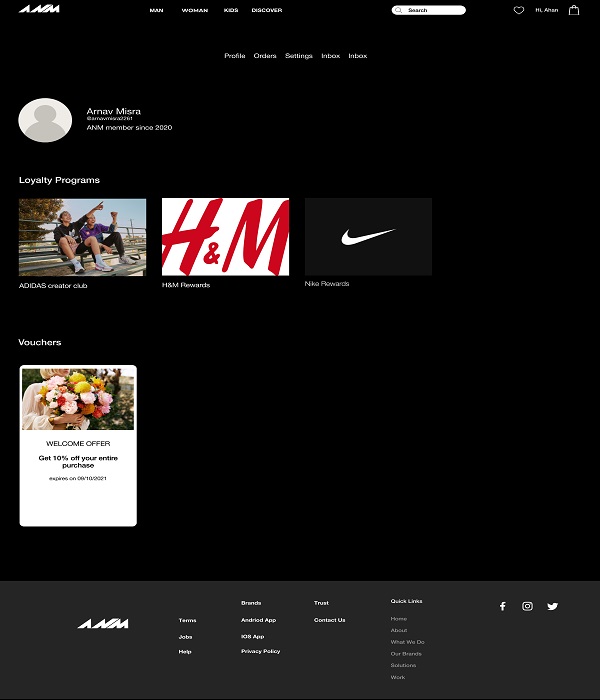
Task: Click the Quick Links heading
Action: 406,601
